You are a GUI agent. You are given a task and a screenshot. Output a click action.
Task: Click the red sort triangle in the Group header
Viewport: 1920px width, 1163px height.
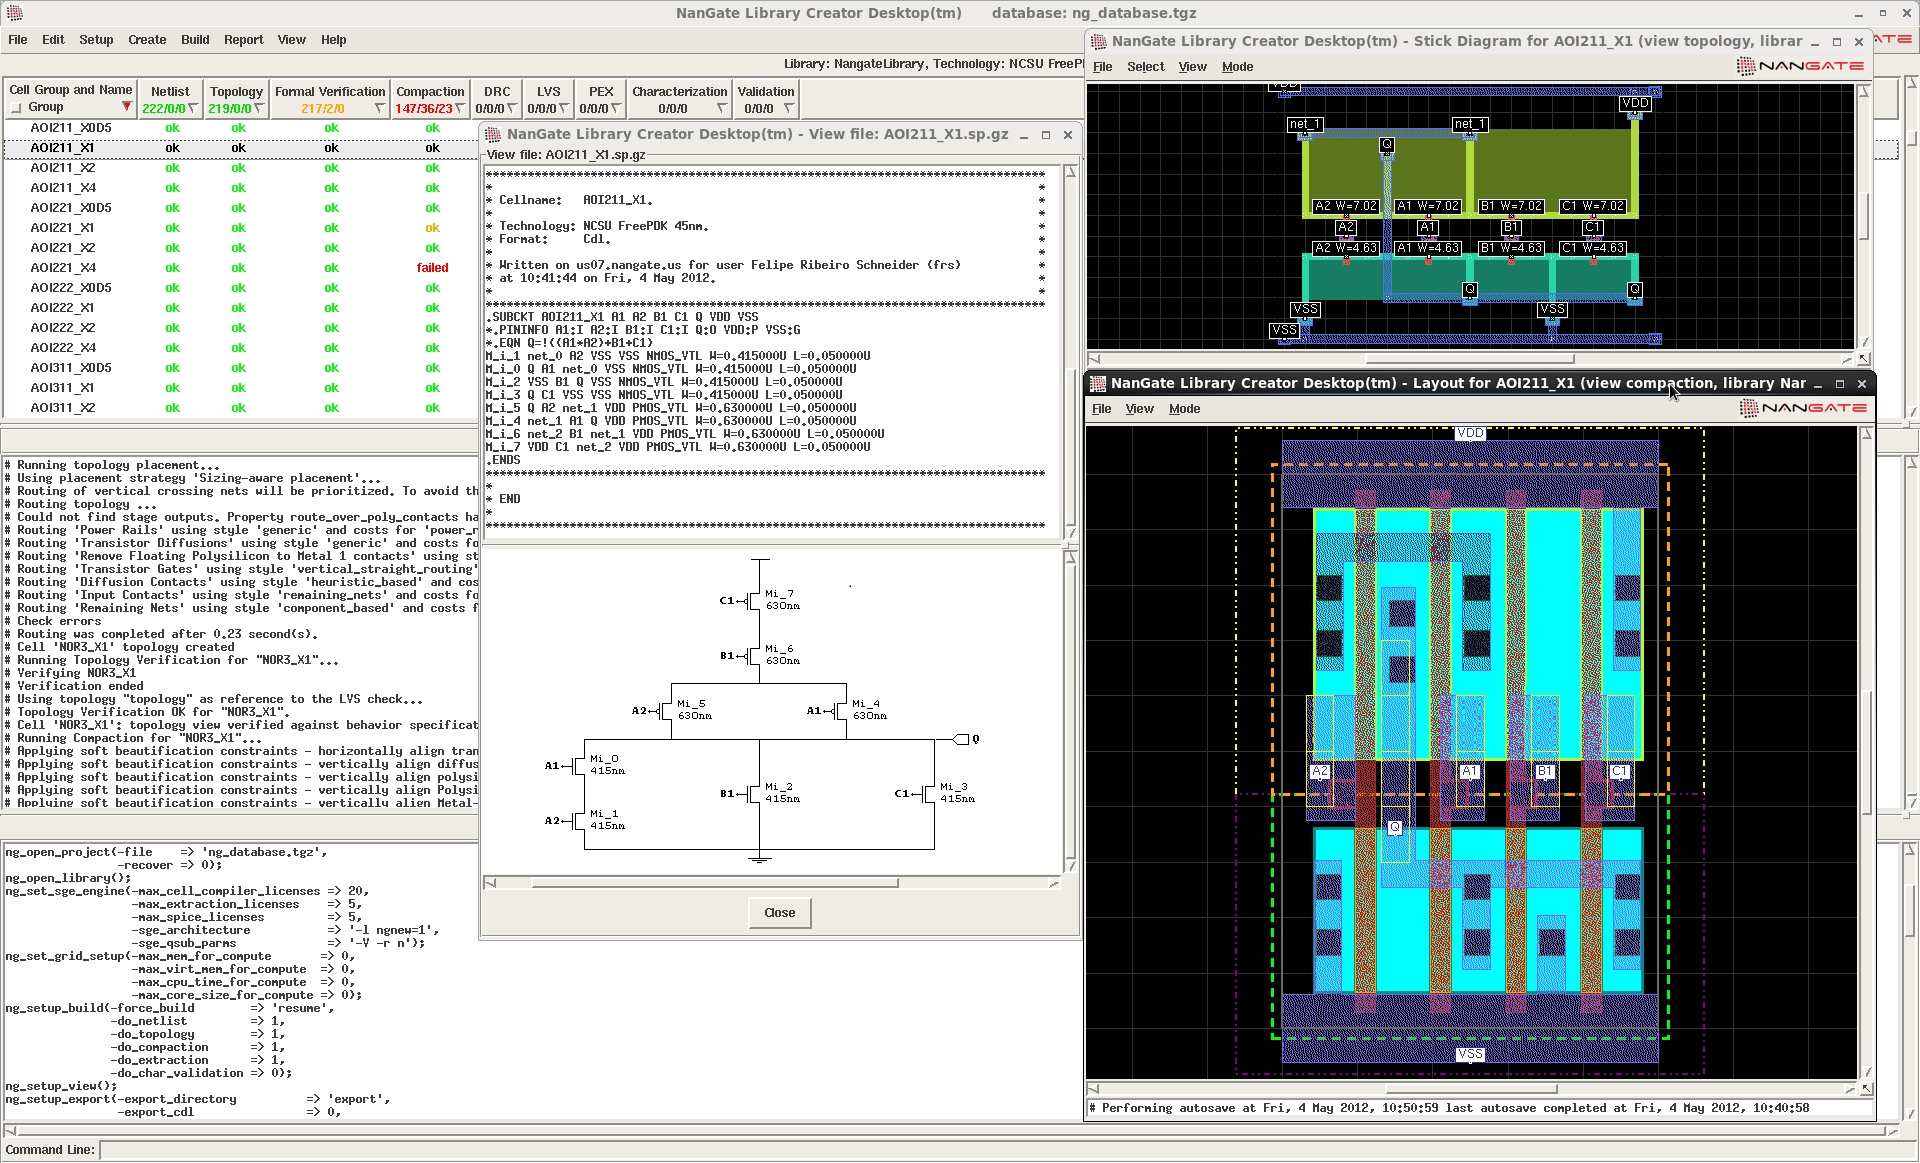coord(127,107)
